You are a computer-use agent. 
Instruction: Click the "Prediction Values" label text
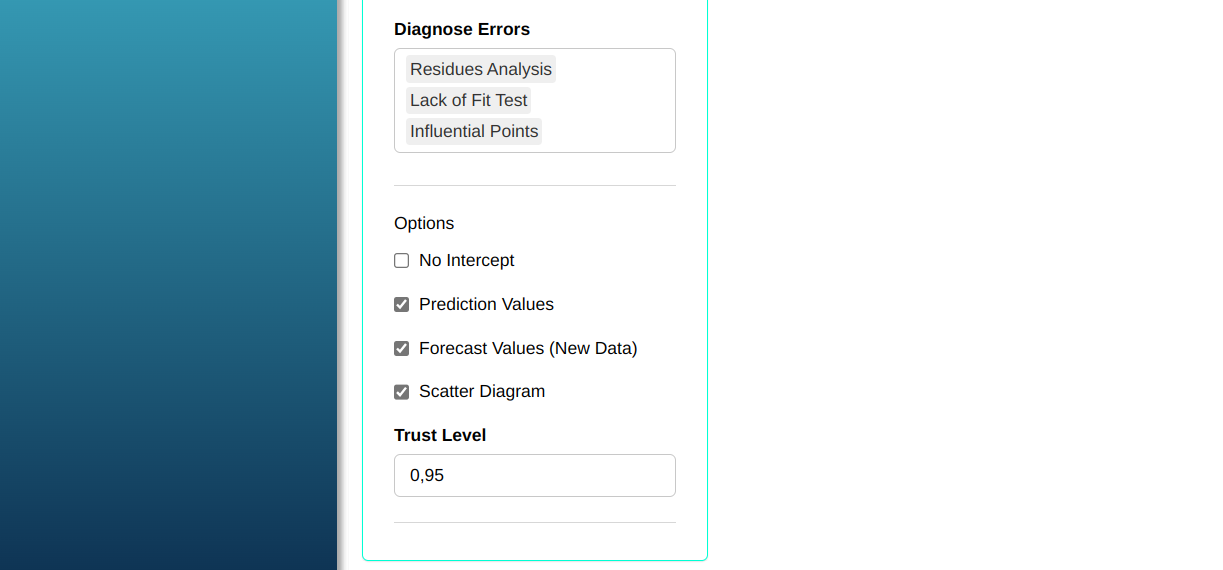click(x=486, y=304)
